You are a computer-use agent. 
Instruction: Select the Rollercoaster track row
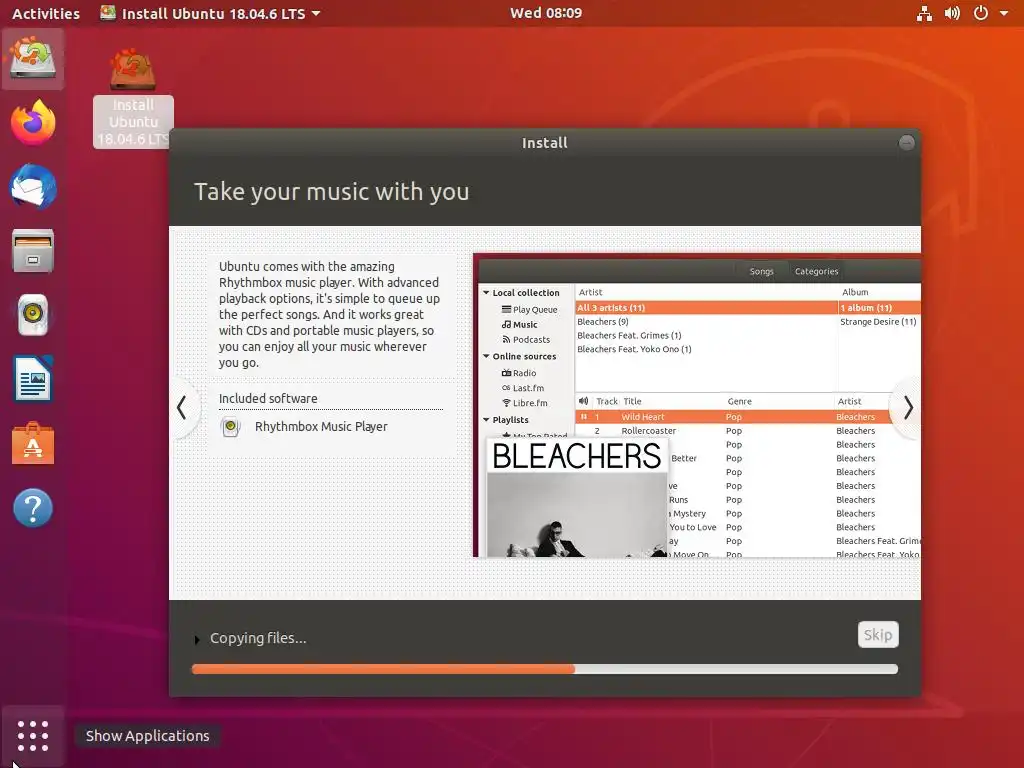click(748, 430)
